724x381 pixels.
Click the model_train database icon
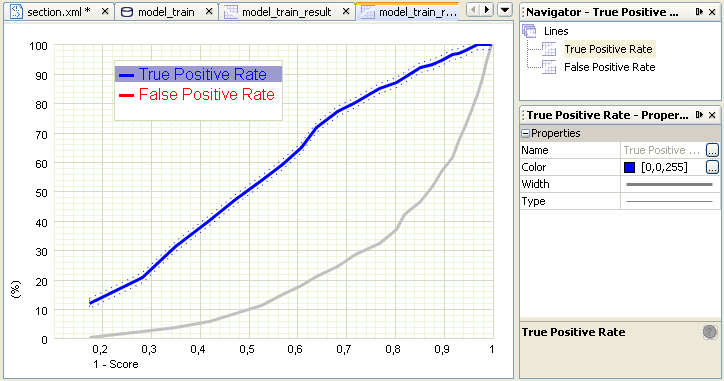127,12
